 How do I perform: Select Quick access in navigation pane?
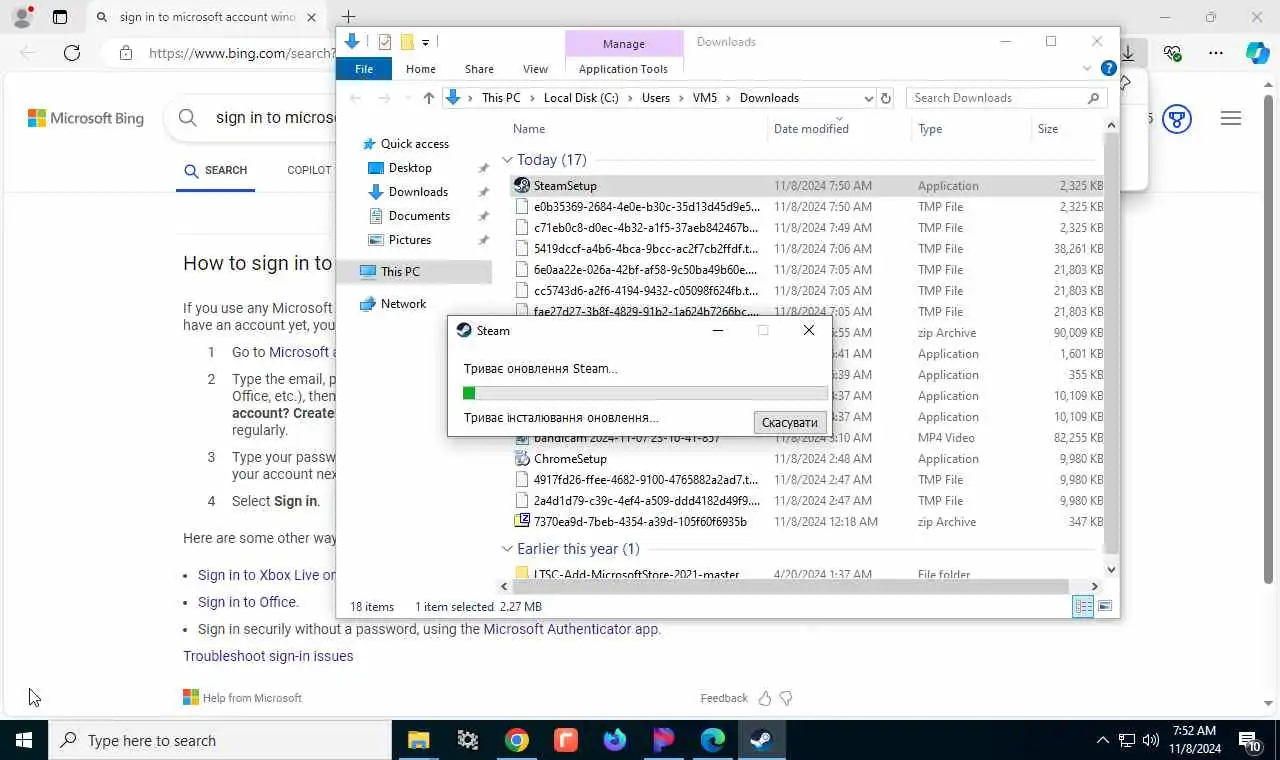tap(414, 144)
